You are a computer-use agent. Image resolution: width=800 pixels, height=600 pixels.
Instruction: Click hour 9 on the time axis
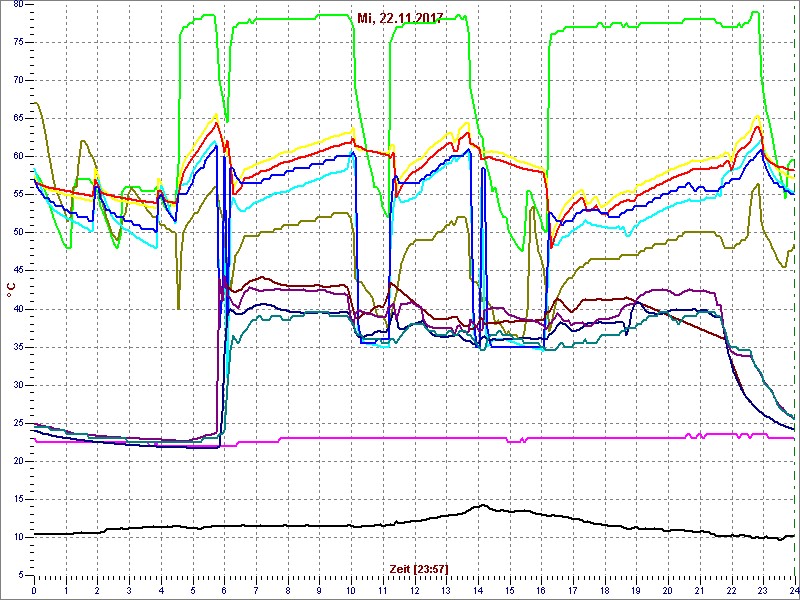(319, 591)
